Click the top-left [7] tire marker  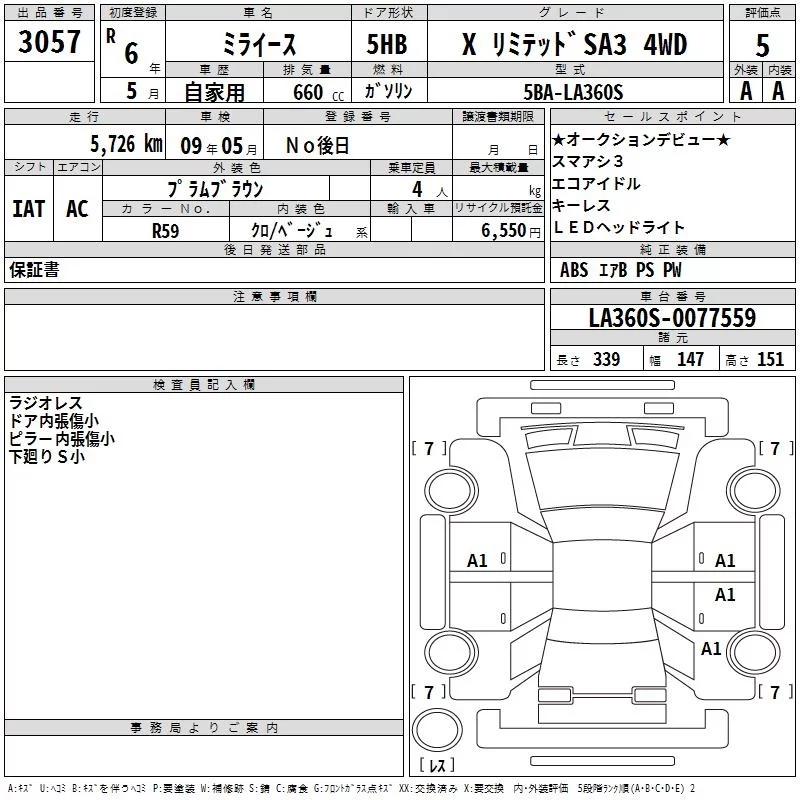pos(429,448)
